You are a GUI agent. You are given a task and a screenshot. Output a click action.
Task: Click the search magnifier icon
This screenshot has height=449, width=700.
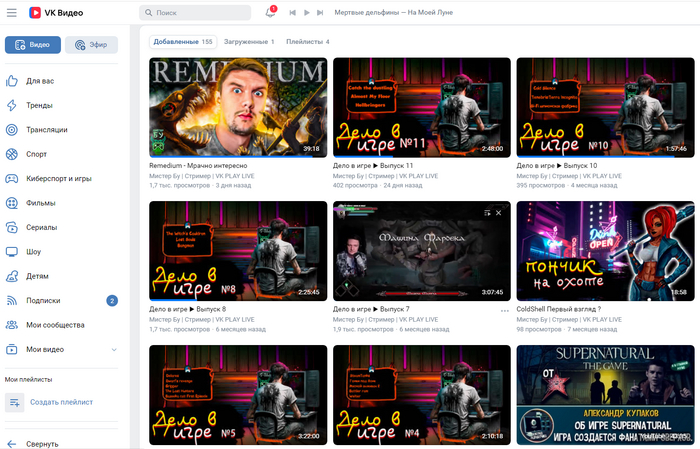(x=149, y=13)
